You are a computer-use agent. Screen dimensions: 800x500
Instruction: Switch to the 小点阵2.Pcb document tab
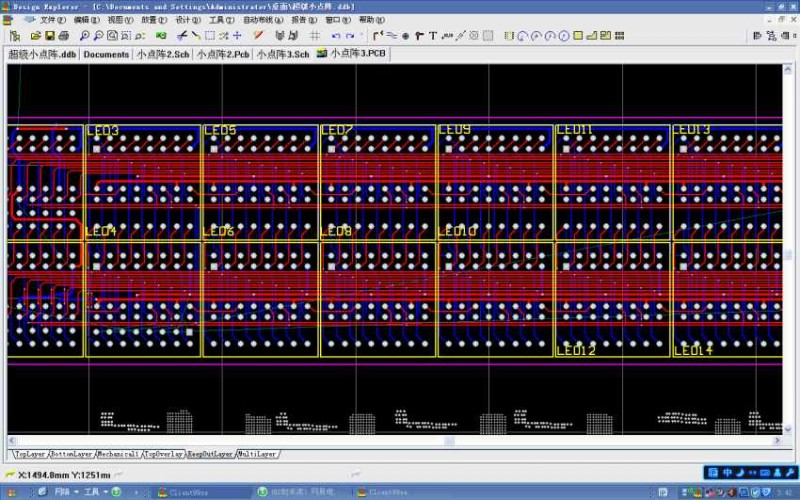[222, 54]
